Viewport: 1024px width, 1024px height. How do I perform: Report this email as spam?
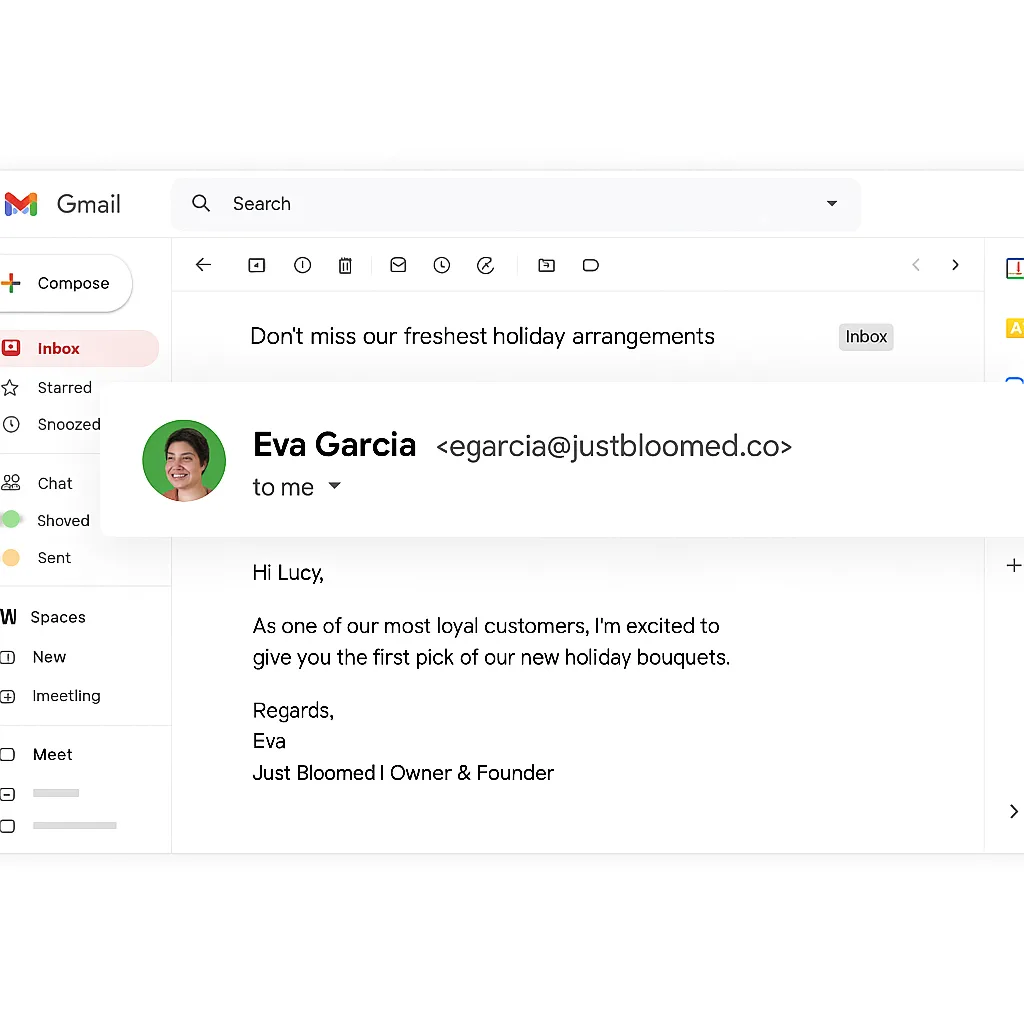click(x=302, y=265)
